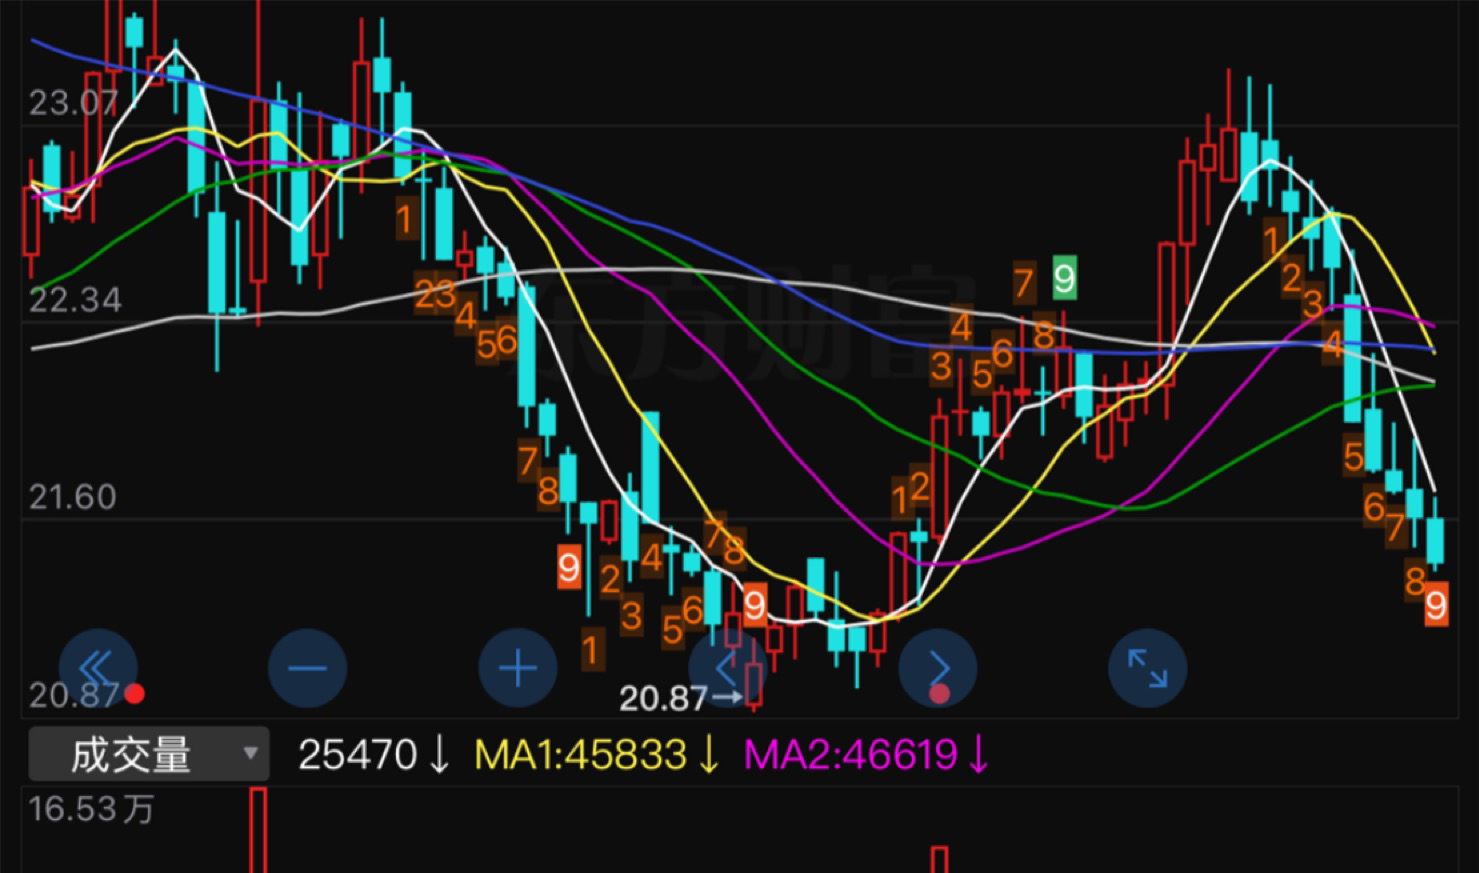Click the 22.34 price axis label
This screenshot has height=873, width=1479.
click(x=75, y=299)
